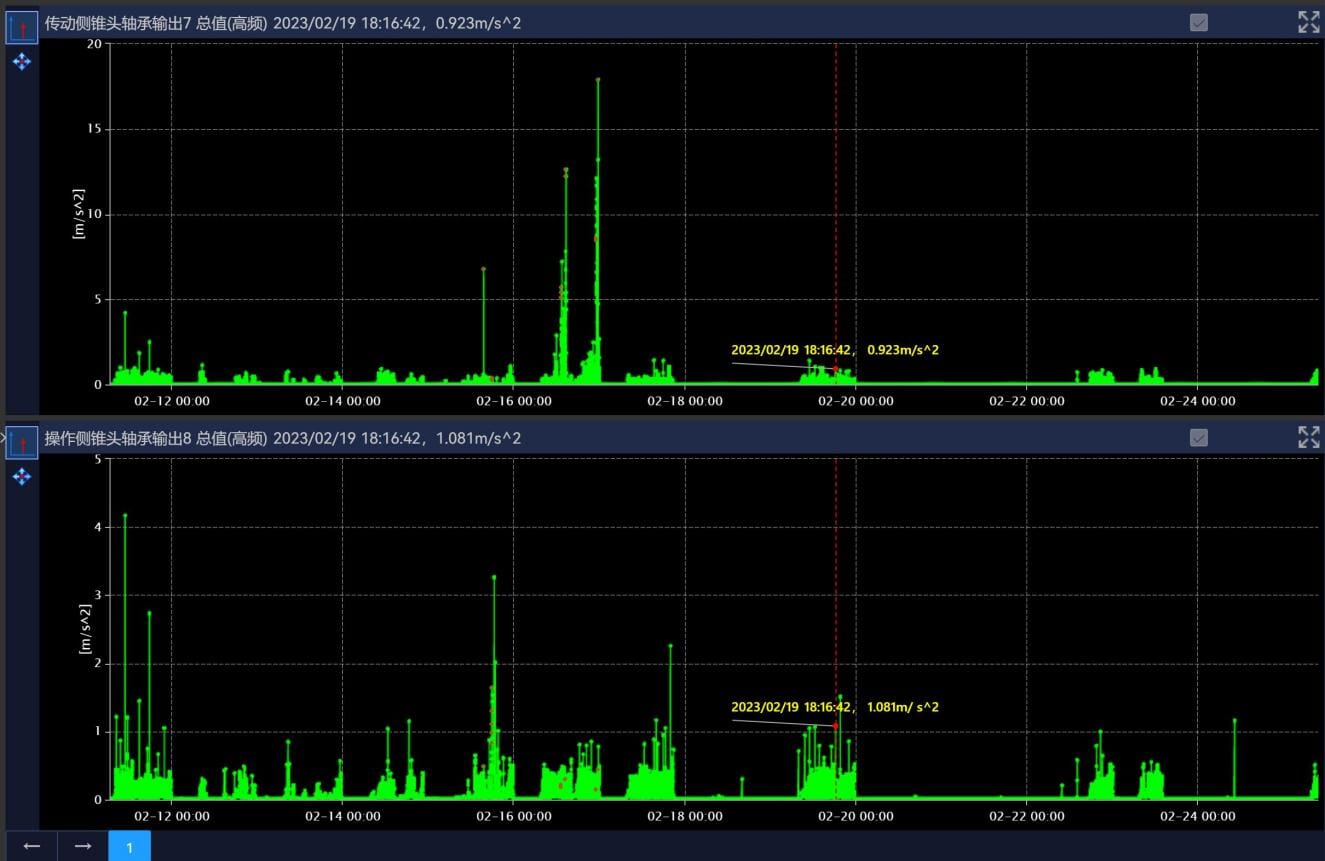1325x861 pixels.
Task: Select the cursor tool icon in 操作侧锥头轴承输出8 chart
Action: [x=22, y=441]
